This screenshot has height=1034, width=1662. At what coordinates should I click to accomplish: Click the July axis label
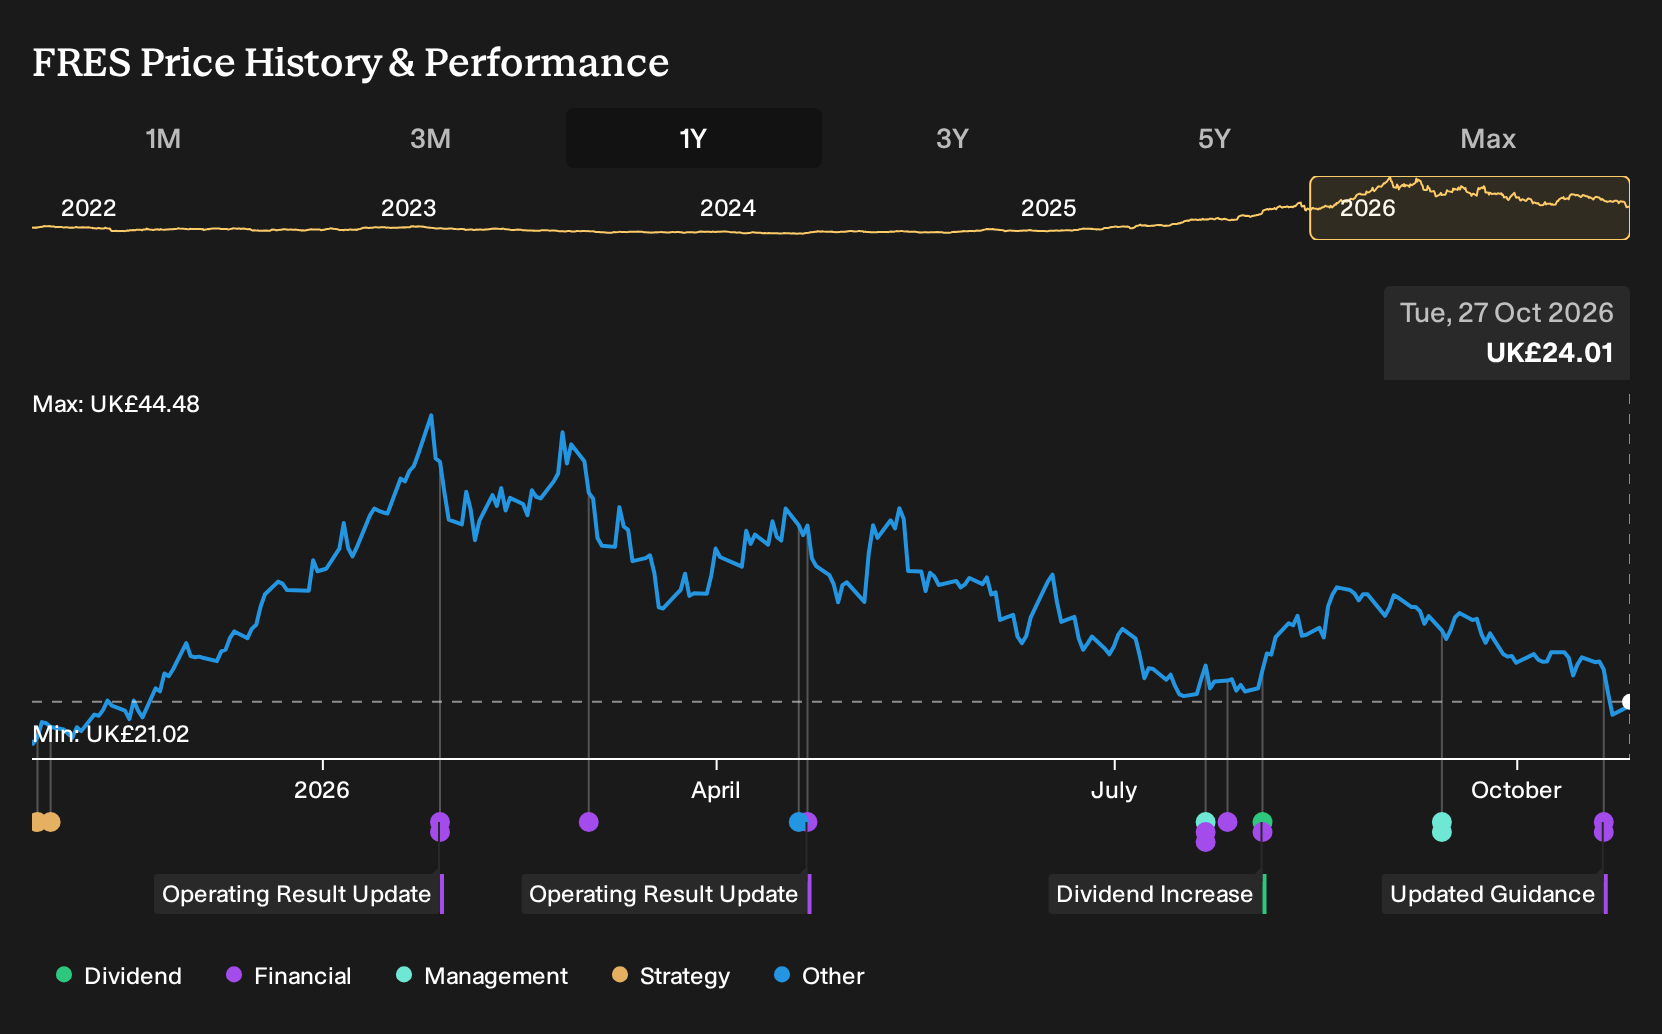point(1114,790)
